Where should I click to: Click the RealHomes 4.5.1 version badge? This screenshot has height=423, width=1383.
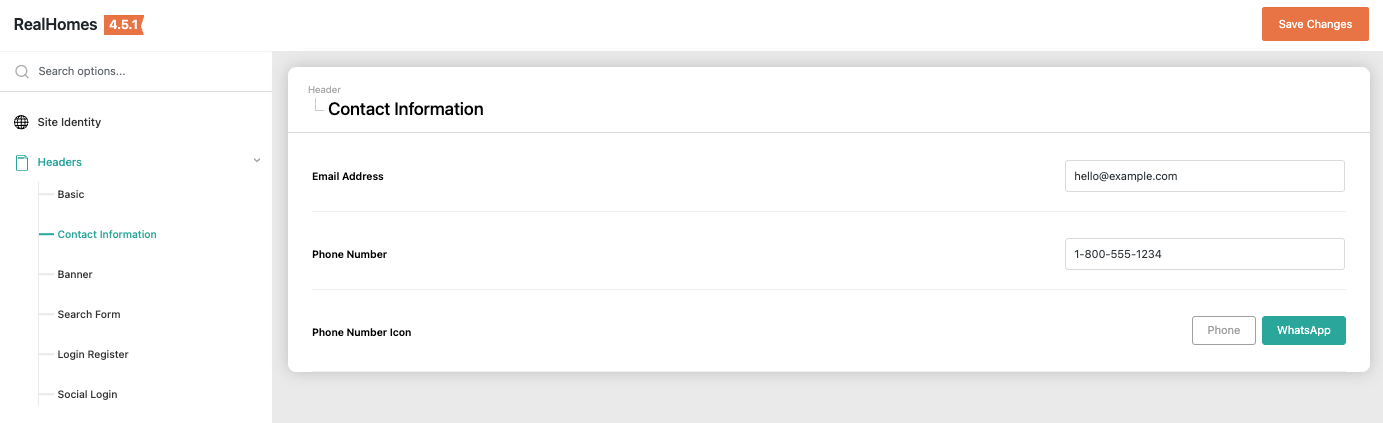pyautogui.click(x=124, y=24)
